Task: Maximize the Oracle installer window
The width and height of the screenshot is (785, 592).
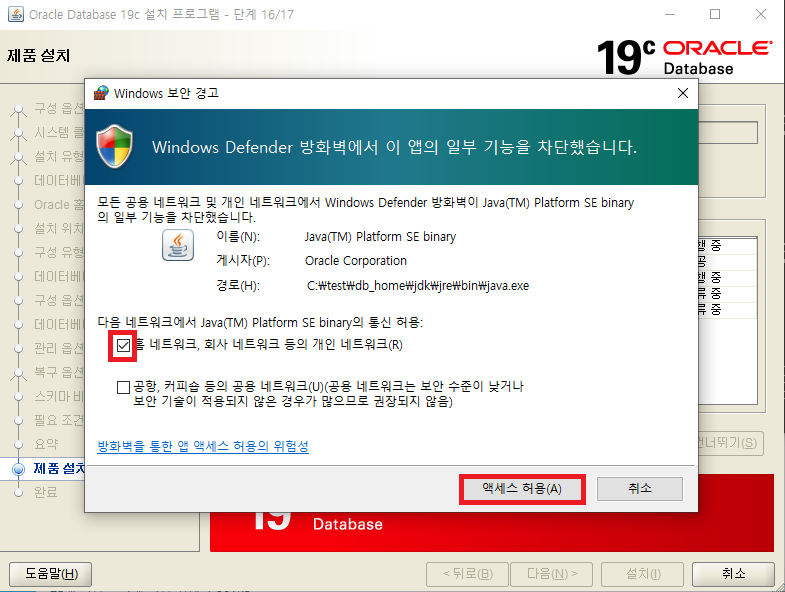Action: point(715,14)
